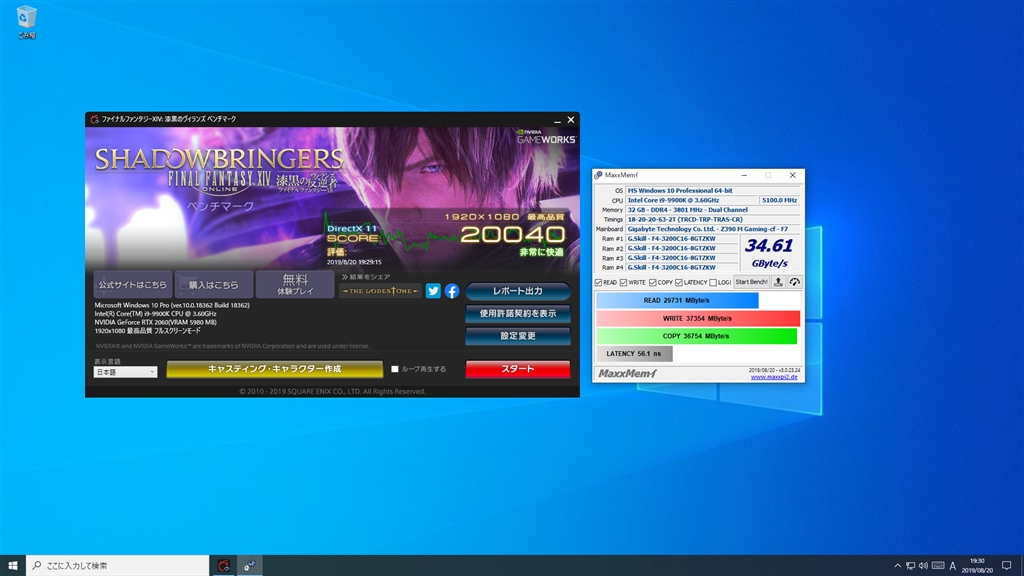Open the Action Center notifications icon
This screenshot has width=1024, height=576.
(x=1007, y=566)
